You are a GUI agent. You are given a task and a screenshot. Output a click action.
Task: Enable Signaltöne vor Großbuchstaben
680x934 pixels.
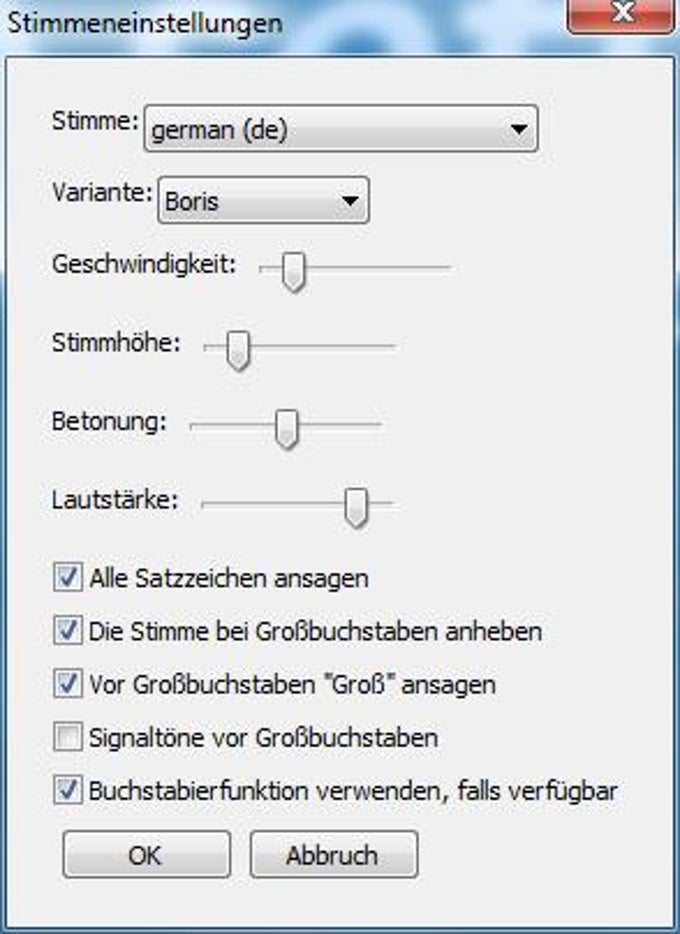[68, 737]
